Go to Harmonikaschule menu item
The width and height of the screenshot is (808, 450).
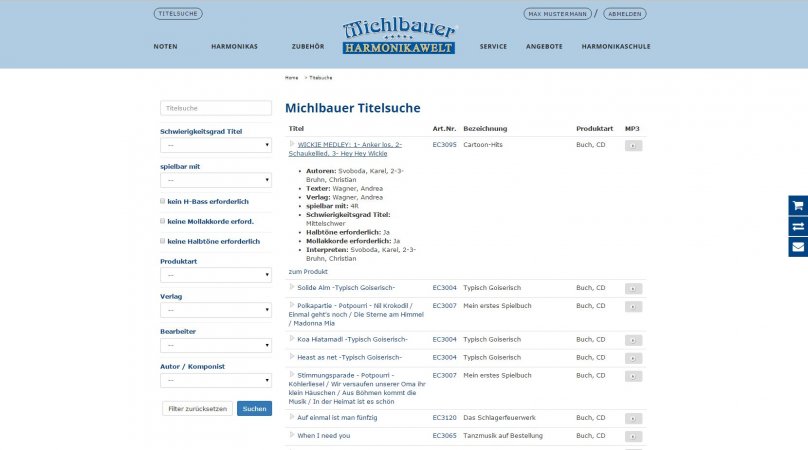coord(616,47)
